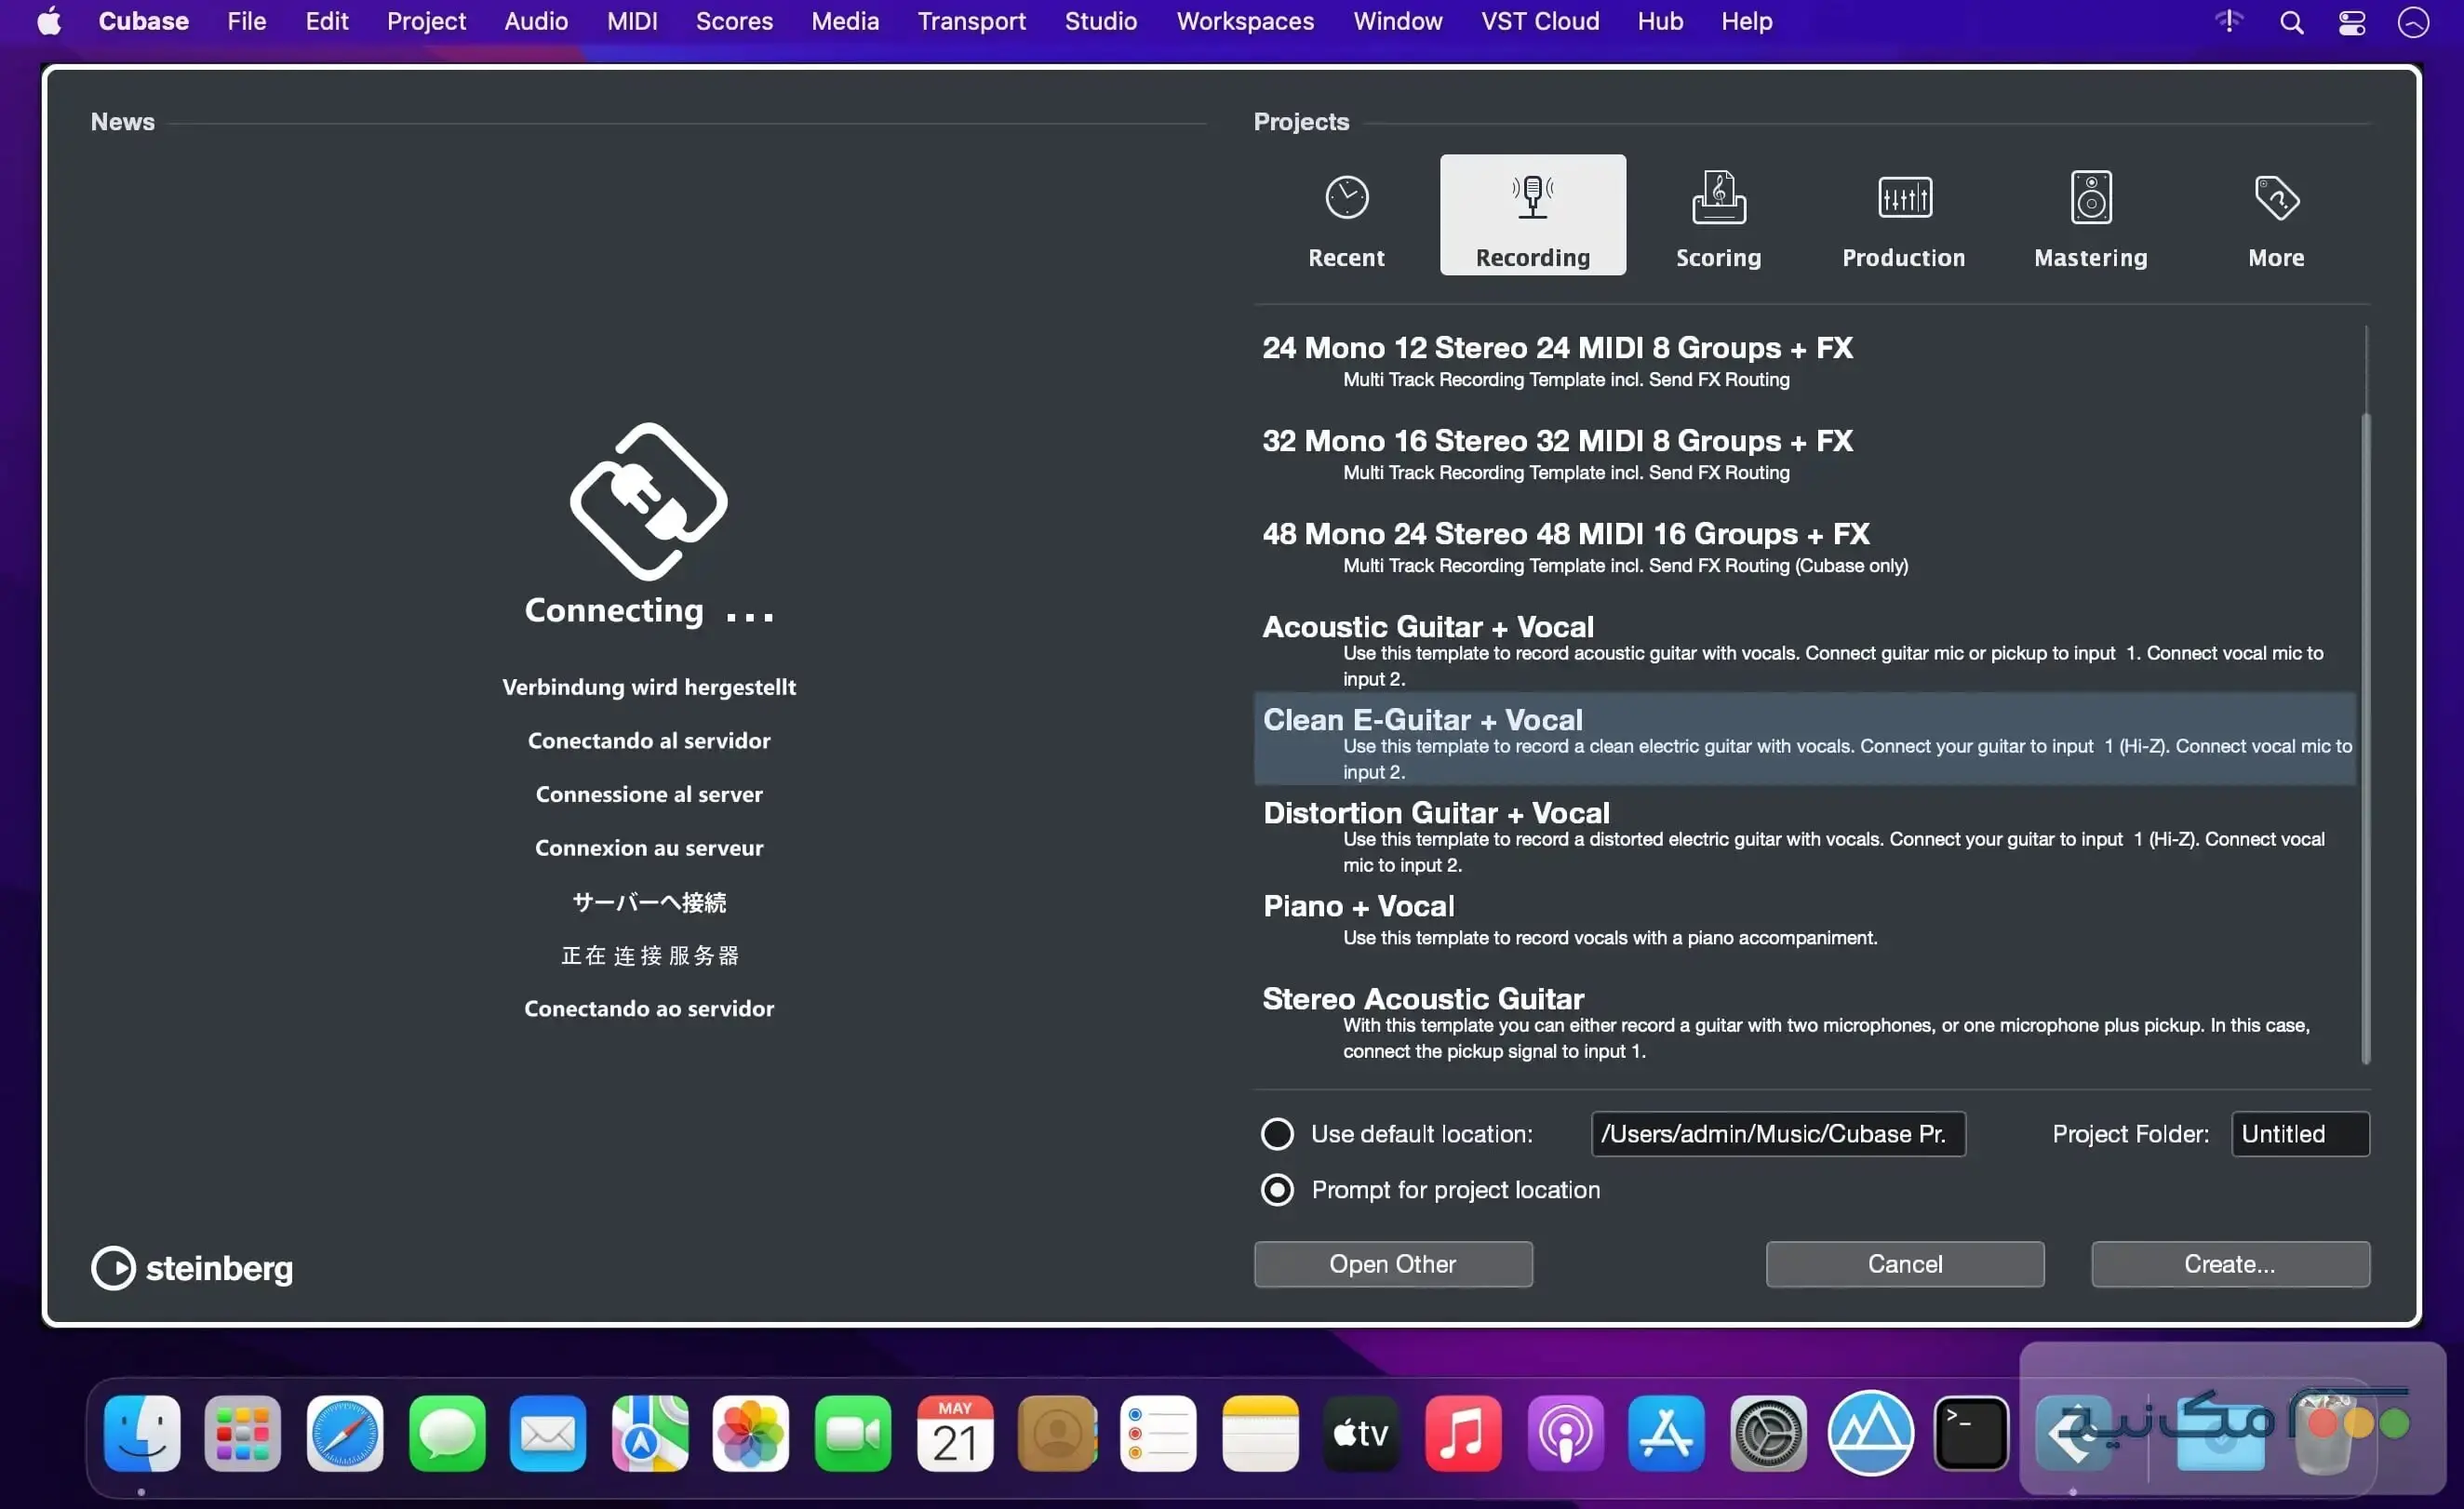Open the Transport menu
2464x1509 pixels.
click(x=971, y=21)
